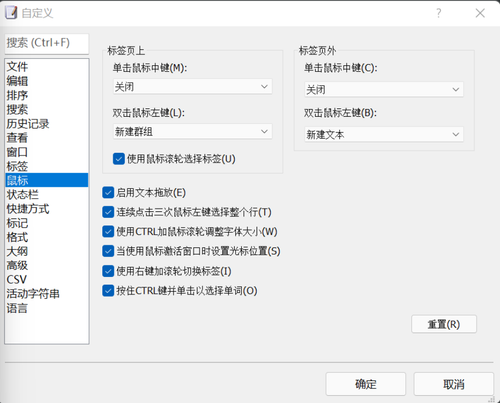Expand 双击鼠标左键(L) dropdown showing 新建群组

pyautogui.click(x=193, y=132)
